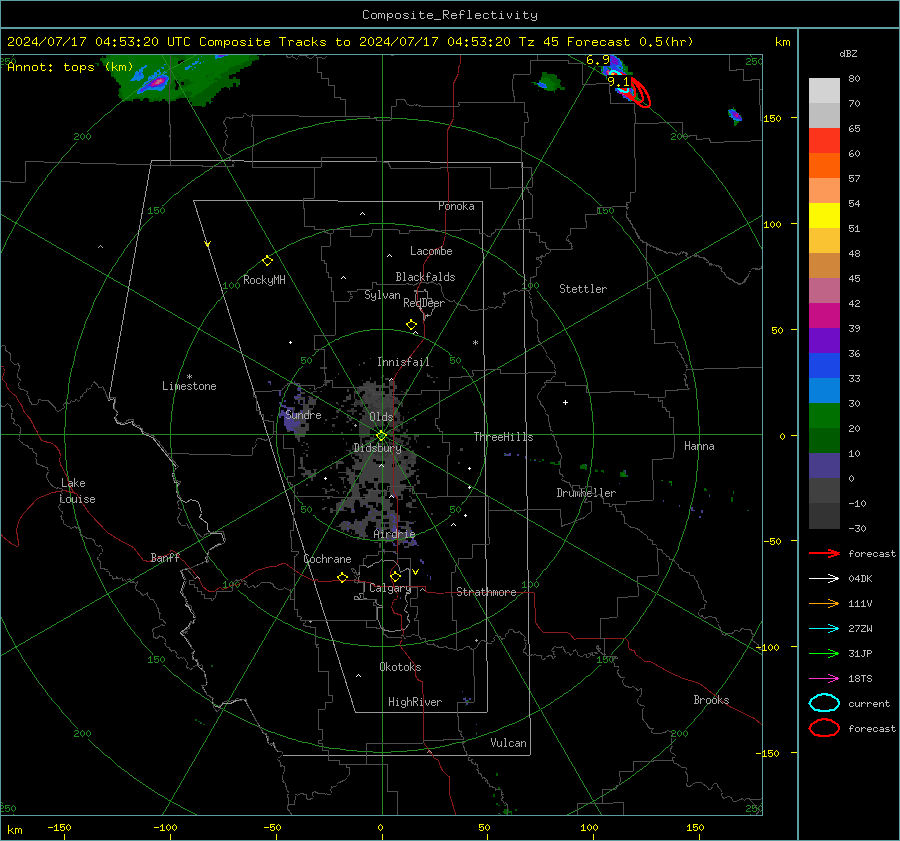The image size is (900, 841).
Task: Click the yellow diamond marker beside RockyMH
Action: [267, 261]
